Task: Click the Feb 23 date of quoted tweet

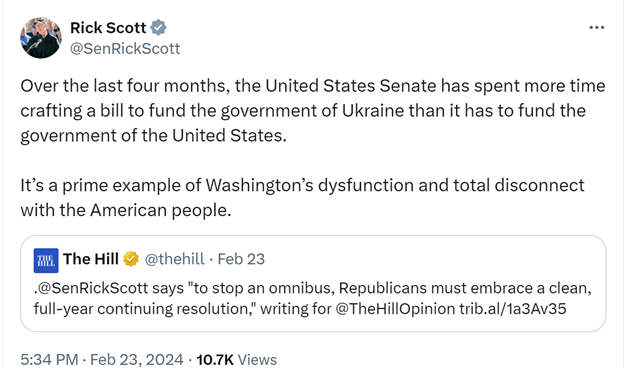Action: tap(241, 259)
